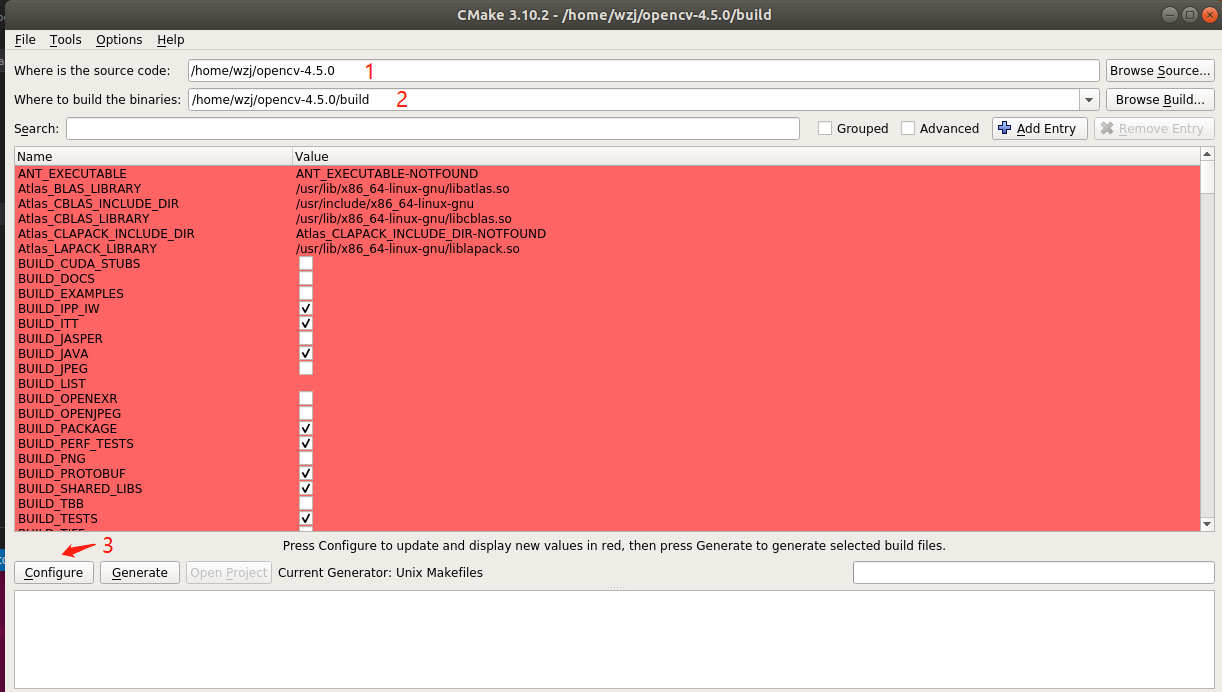Click the liblapack.so path value
The width and height of the screenshot is (1222, 692).
pyautogui.click(x=408, y=249)
